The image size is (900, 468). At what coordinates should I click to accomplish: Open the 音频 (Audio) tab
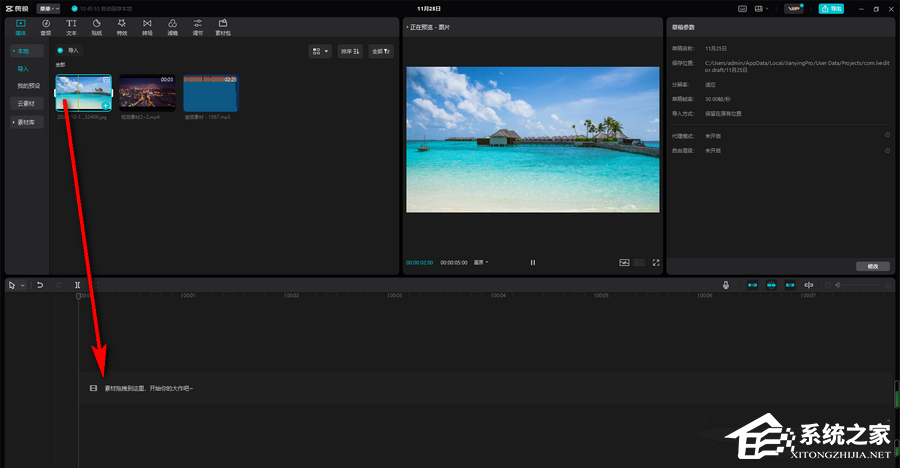point(46,26)
